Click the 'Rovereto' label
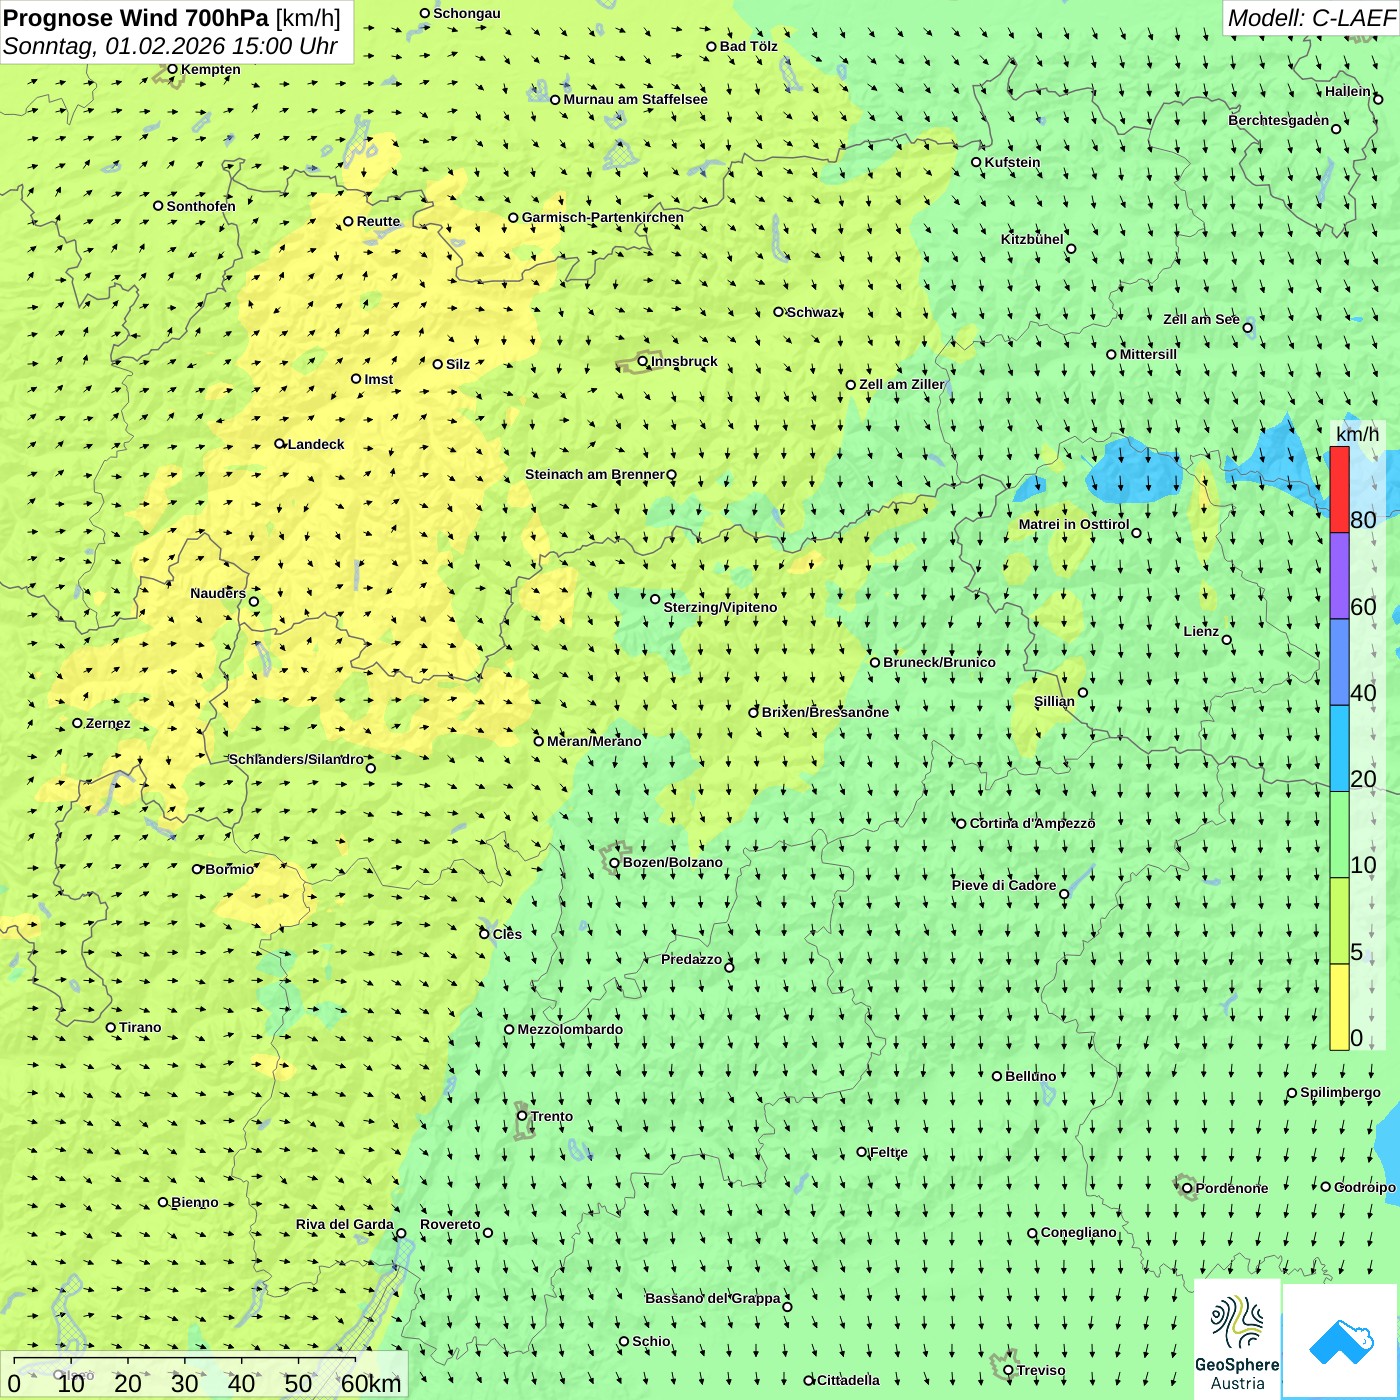This screenshot has width=1400, height=1400. (450, 1224)
